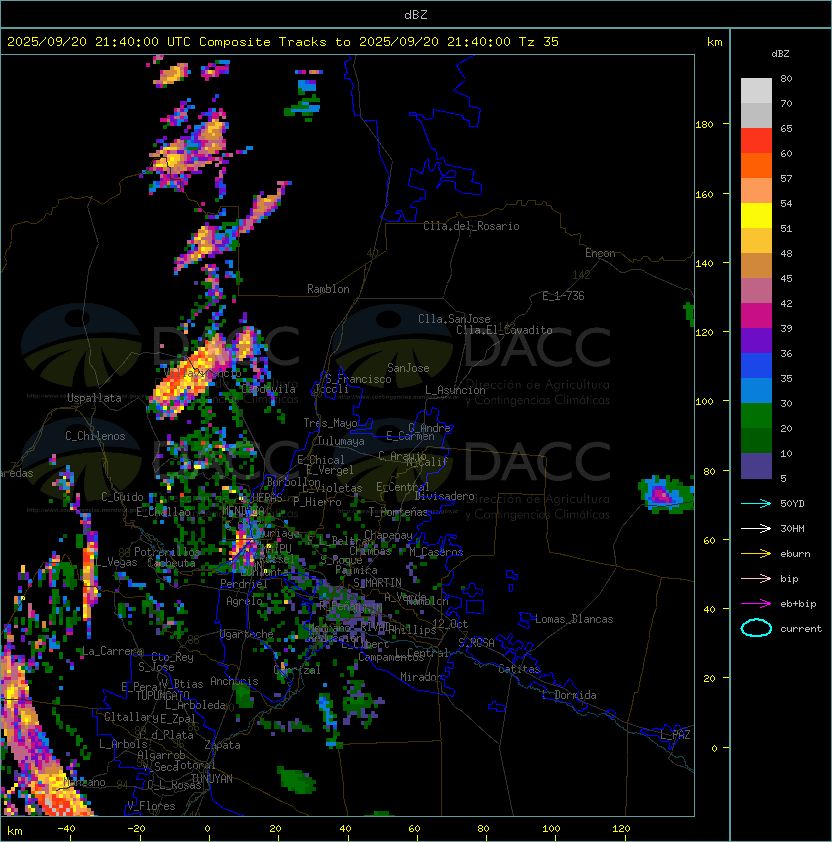This screenshot has height=842, width=832.
Task: Click the 12_Oct map label
Action: 450,624
